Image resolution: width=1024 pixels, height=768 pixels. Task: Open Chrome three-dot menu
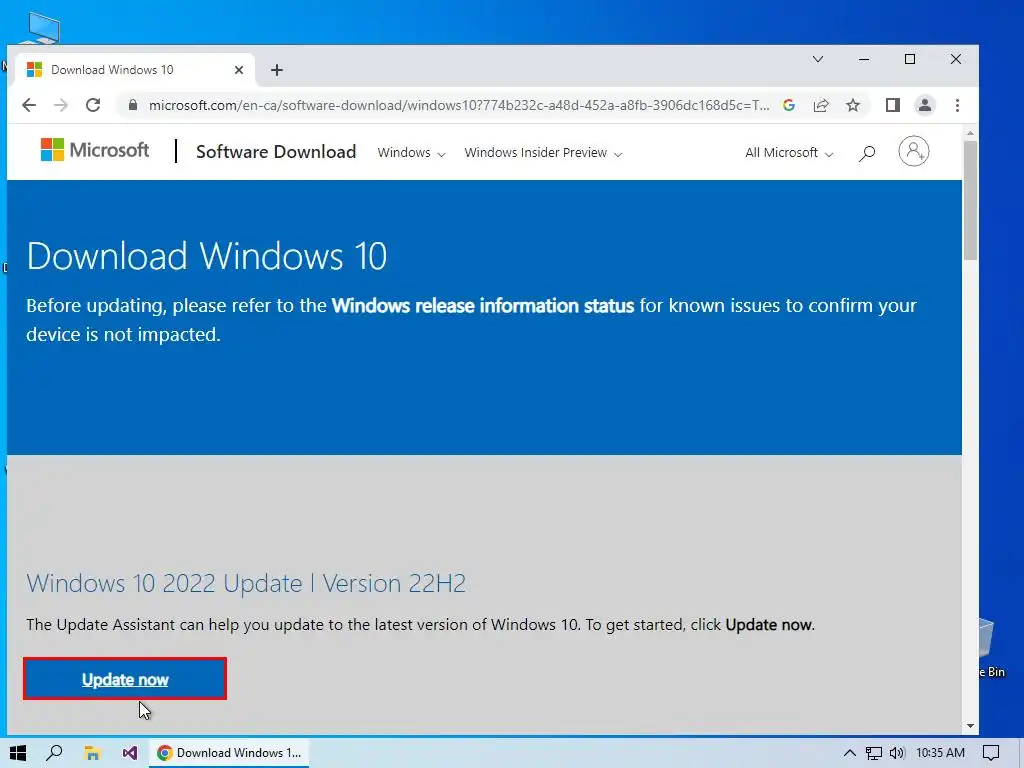click(957, 105)
